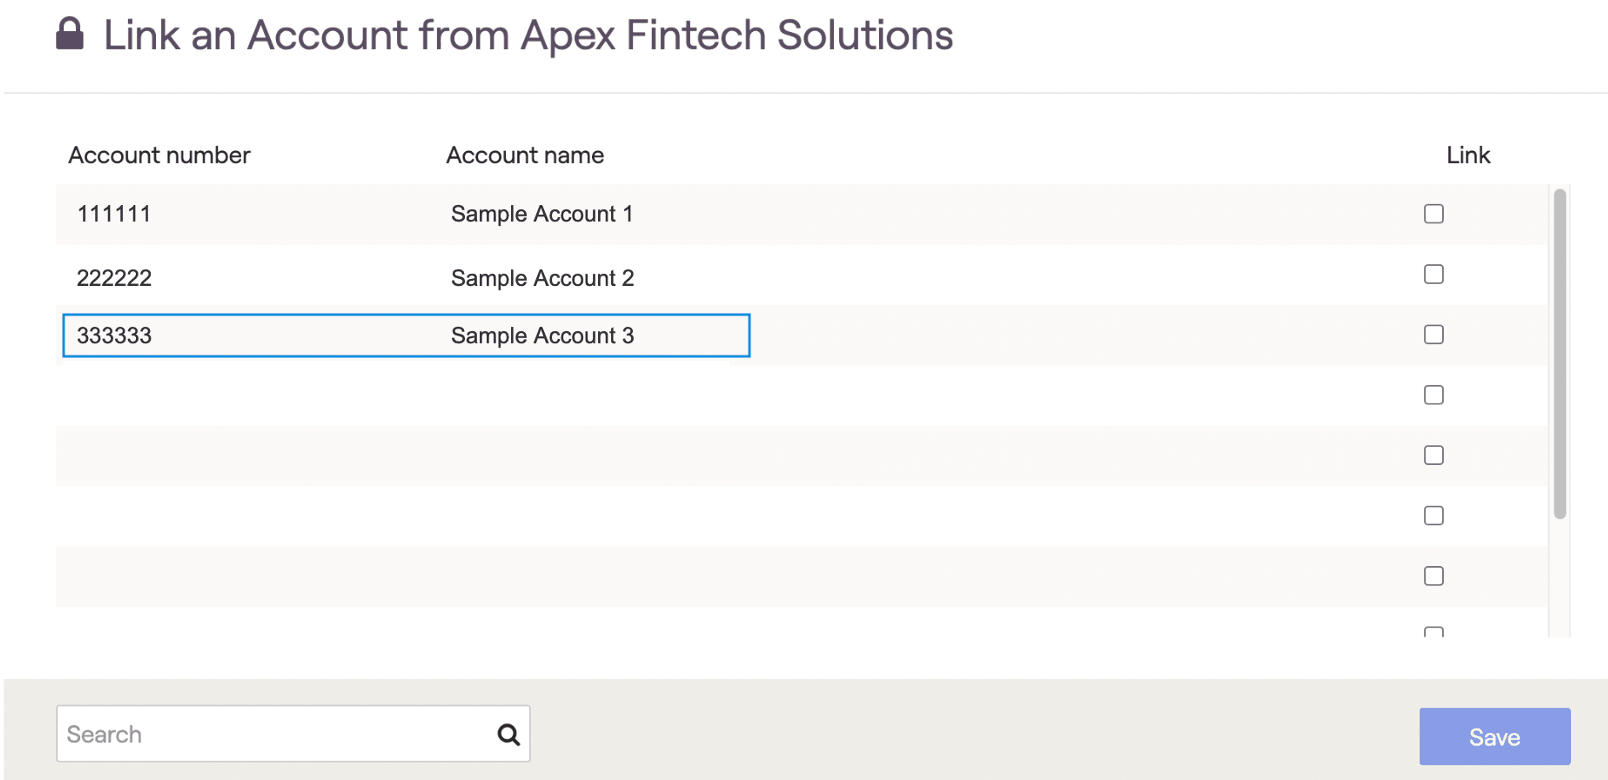Check the Link box for Sample Account 3
This screenshot has width=1608, height=780.
(1434, 334)
